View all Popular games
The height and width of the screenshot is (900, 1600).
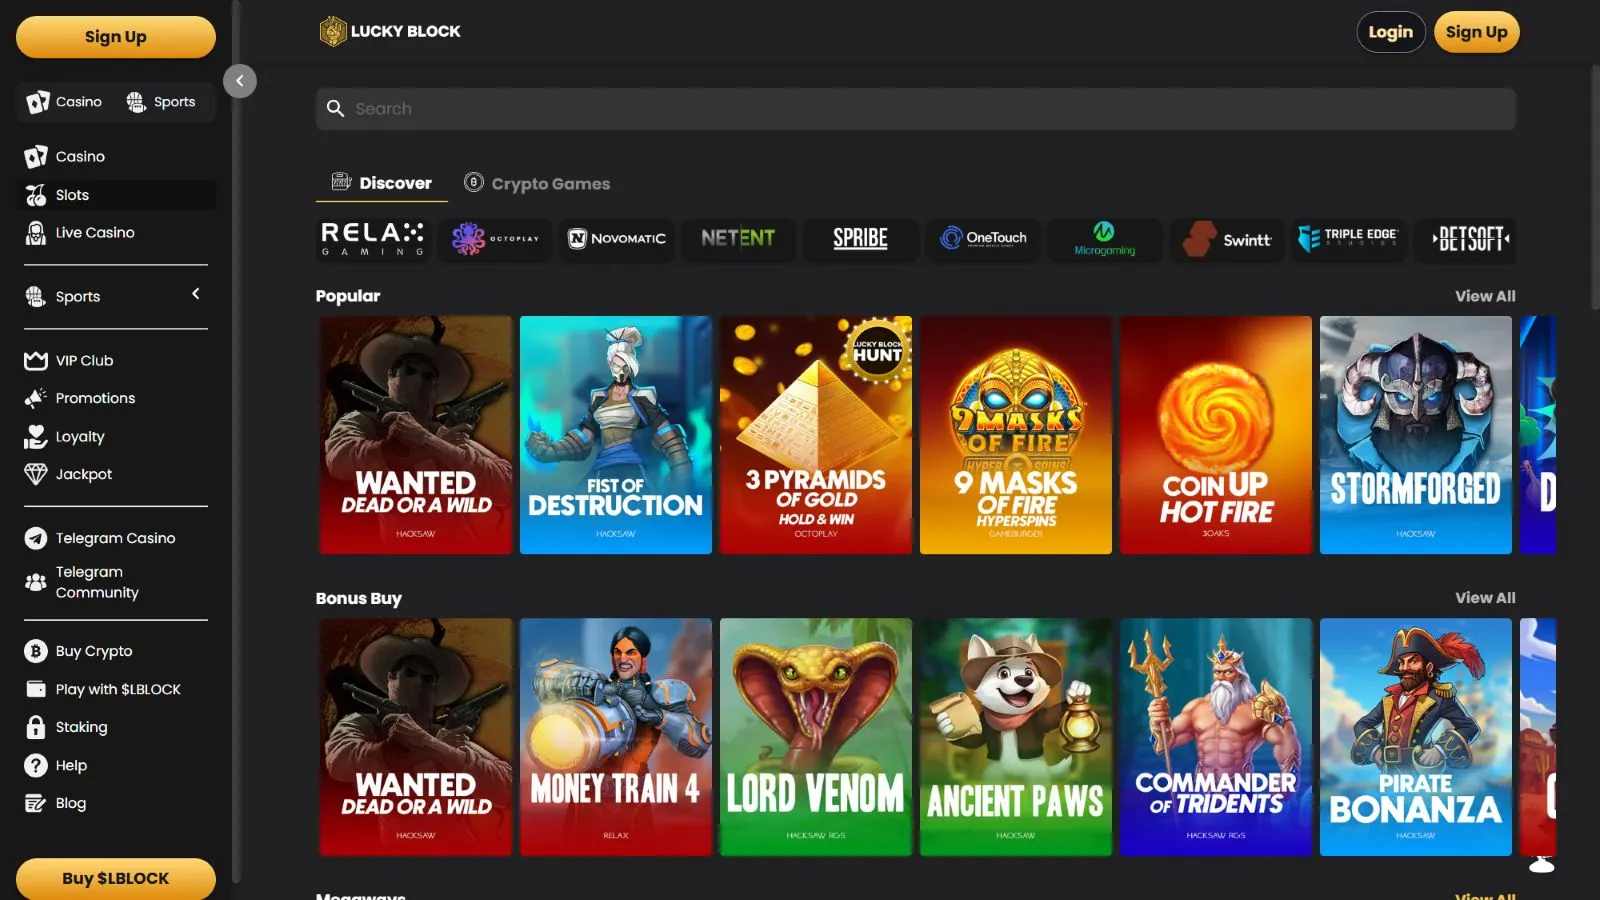point(1484,296)
